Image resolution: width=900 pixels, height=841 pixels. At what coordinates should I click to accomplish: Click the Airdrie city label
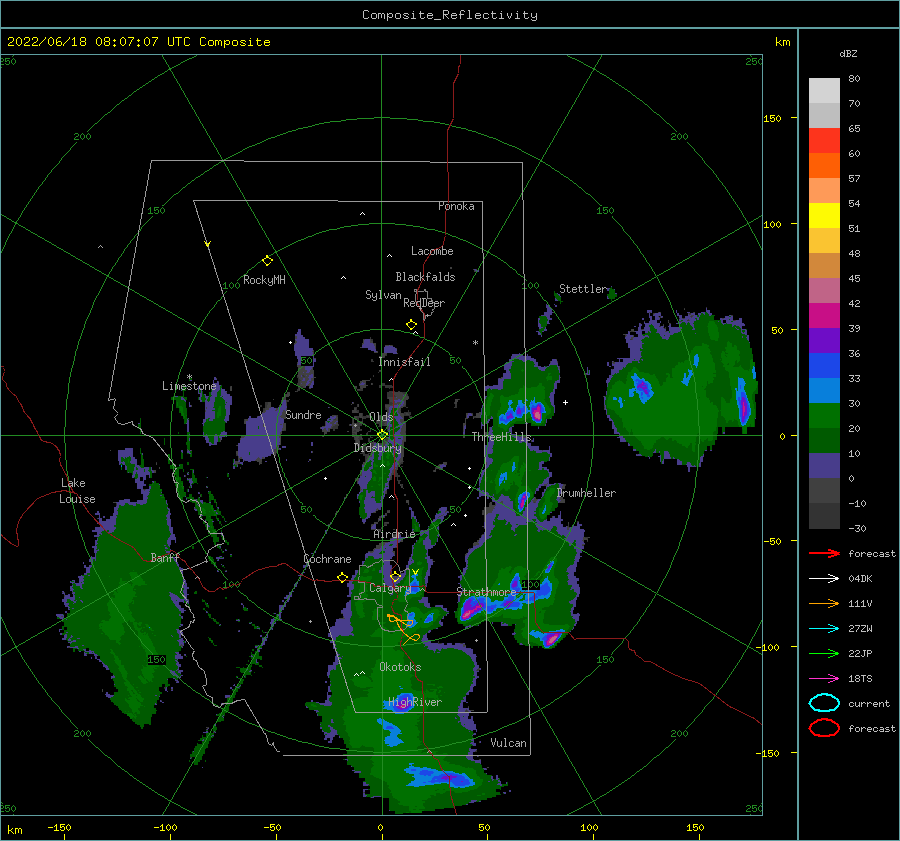coord(394,534)
